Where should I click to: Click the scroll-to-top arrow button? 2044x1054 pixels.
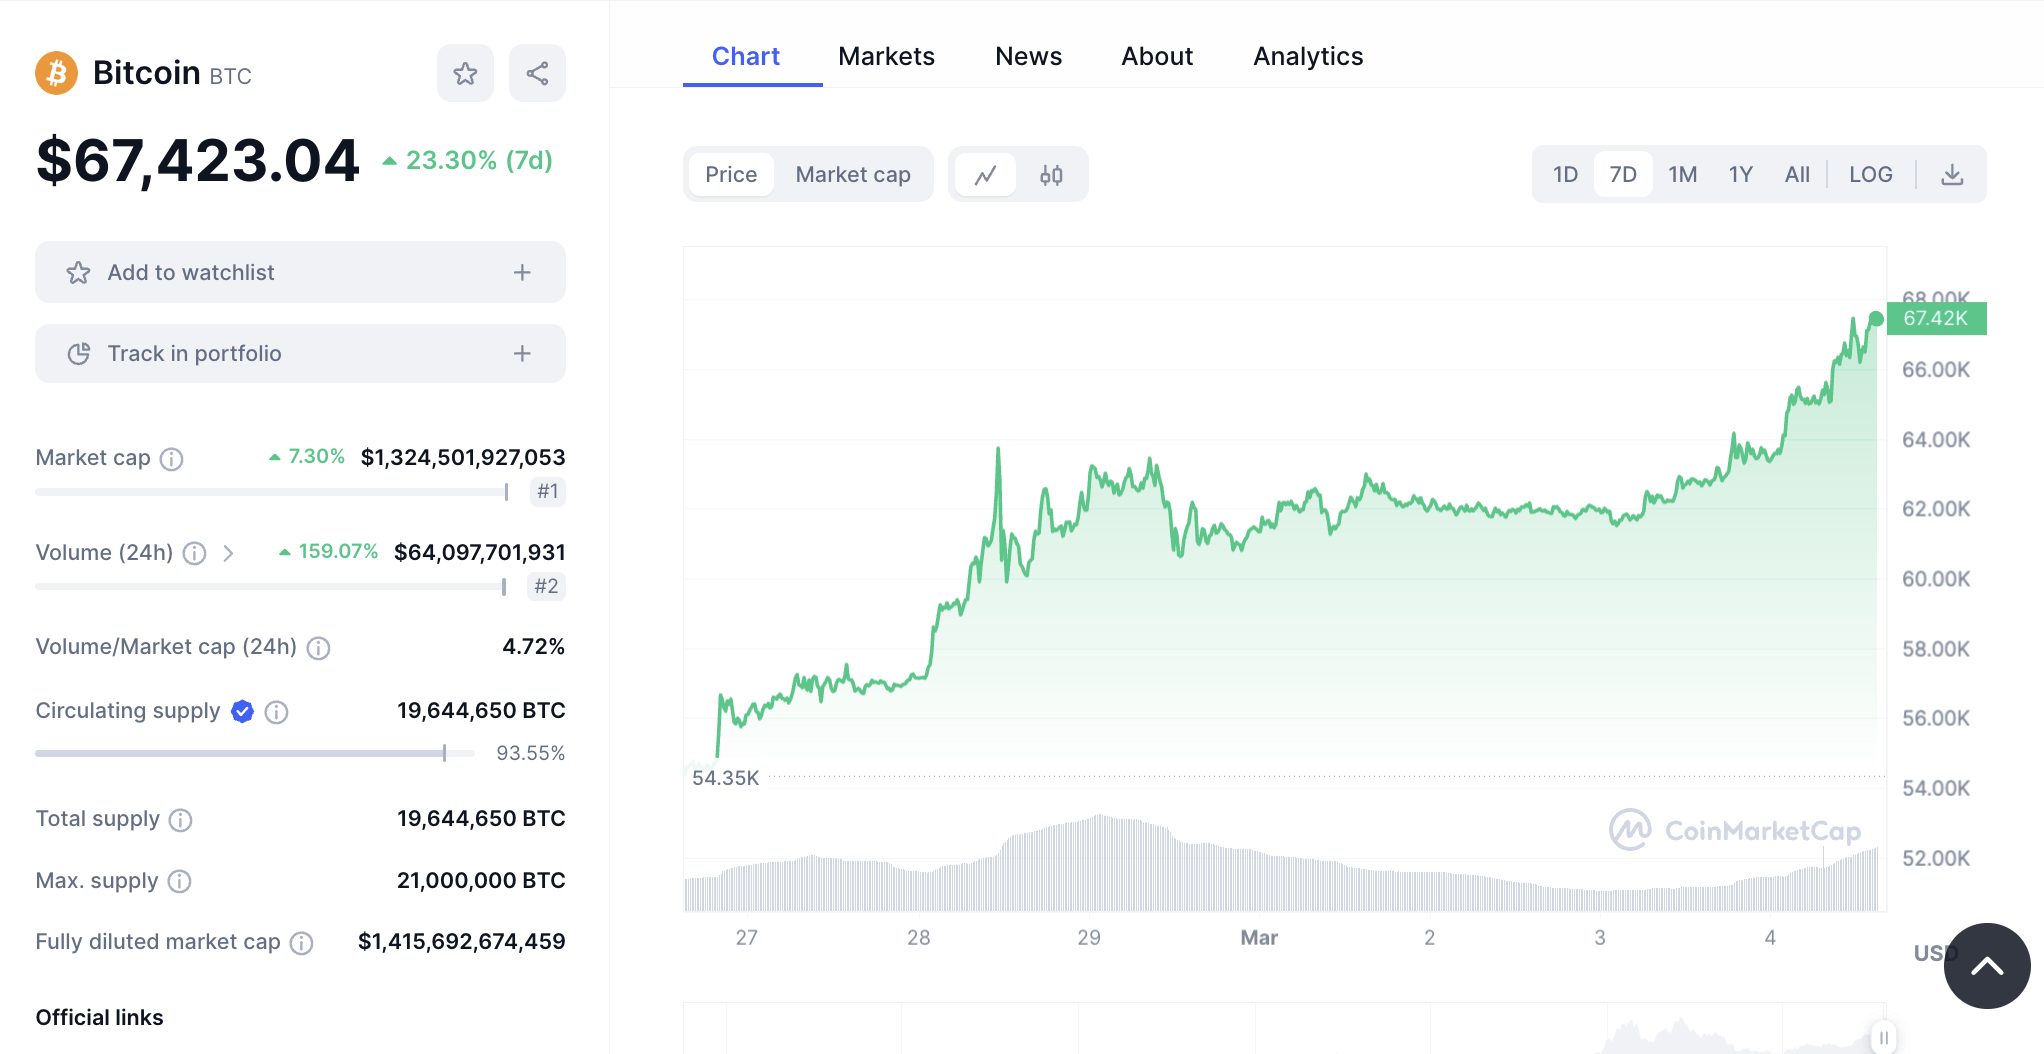click(1986, 965)
